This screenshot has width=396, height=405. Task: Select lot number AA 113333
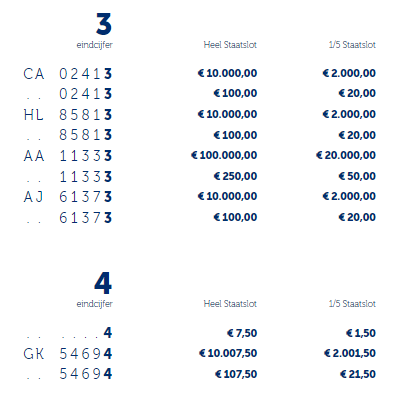pyautogui.click(x=68, y=156)
